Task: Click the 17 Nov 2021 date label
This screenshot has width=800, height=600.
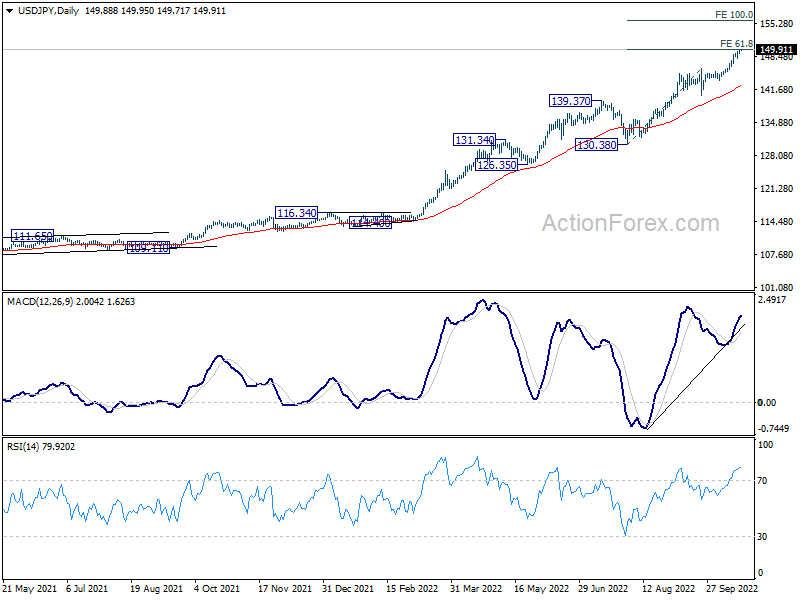Action: tap(285, 589)
